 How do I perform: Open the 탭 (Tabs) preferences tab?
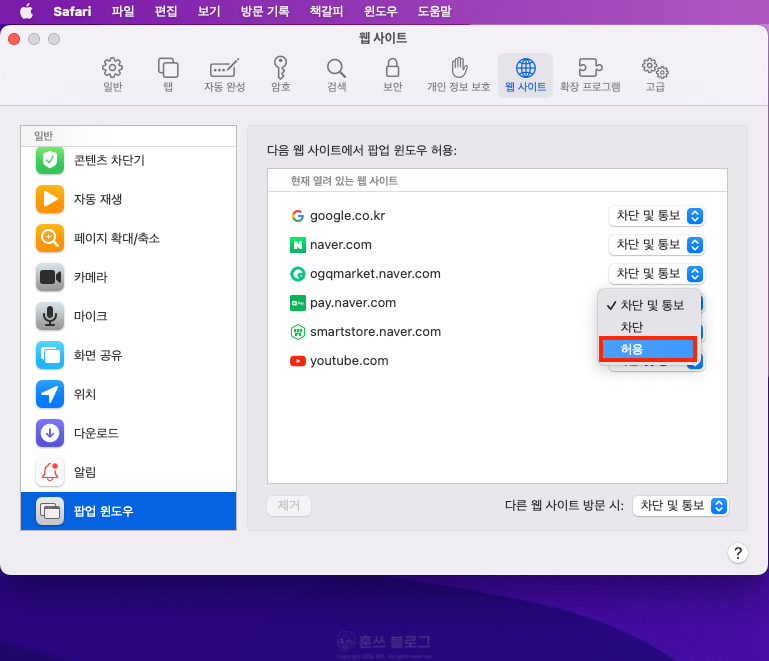(168, 75)
